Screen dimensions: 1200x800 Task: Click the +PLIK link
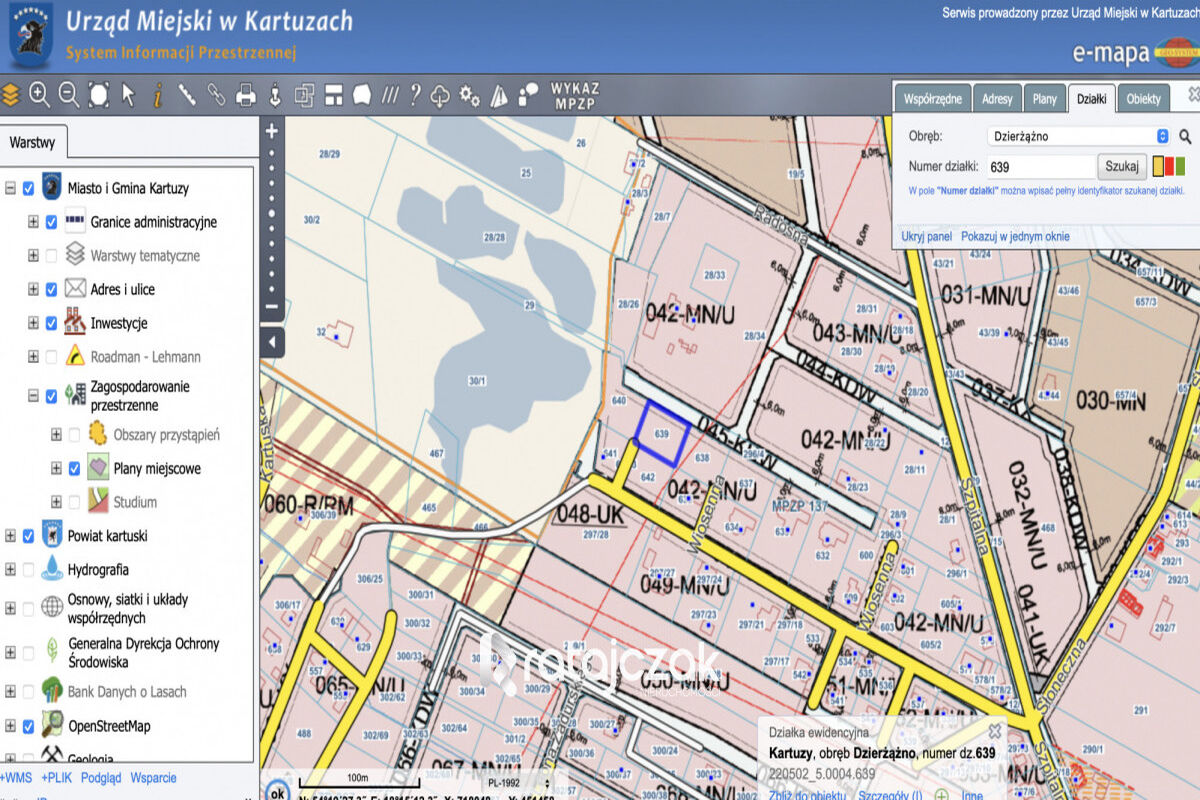56,777
